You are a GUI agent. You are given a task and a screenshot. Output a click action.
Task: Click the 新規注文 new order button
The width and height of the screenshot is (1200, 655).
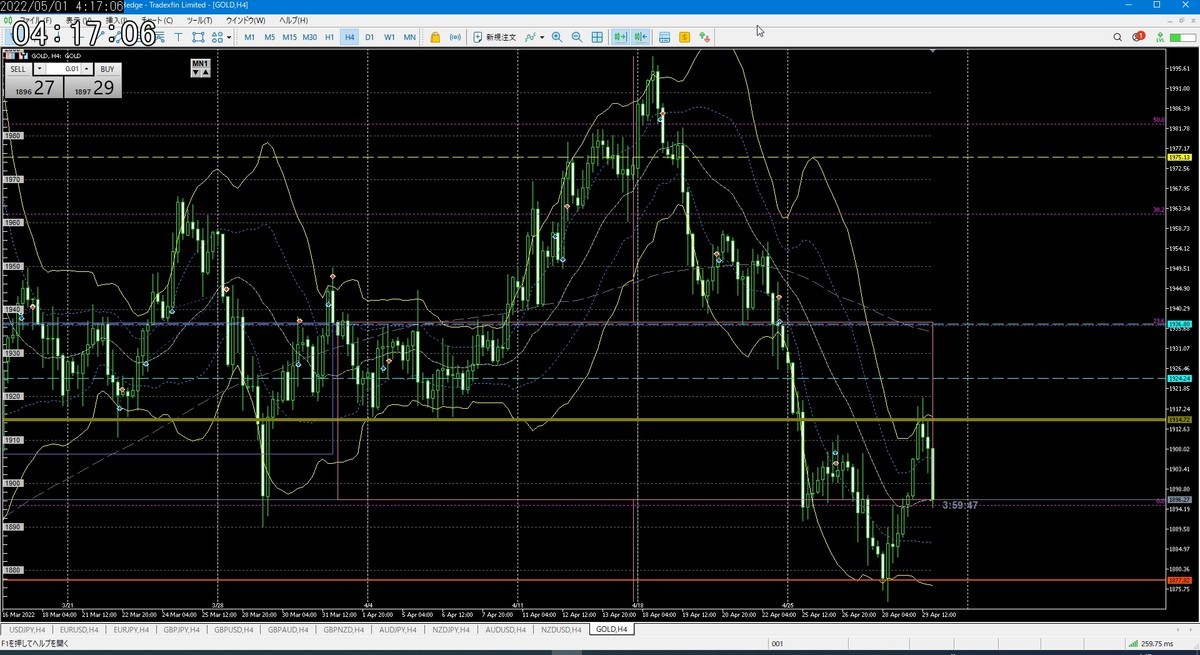[x=494, y=37]
